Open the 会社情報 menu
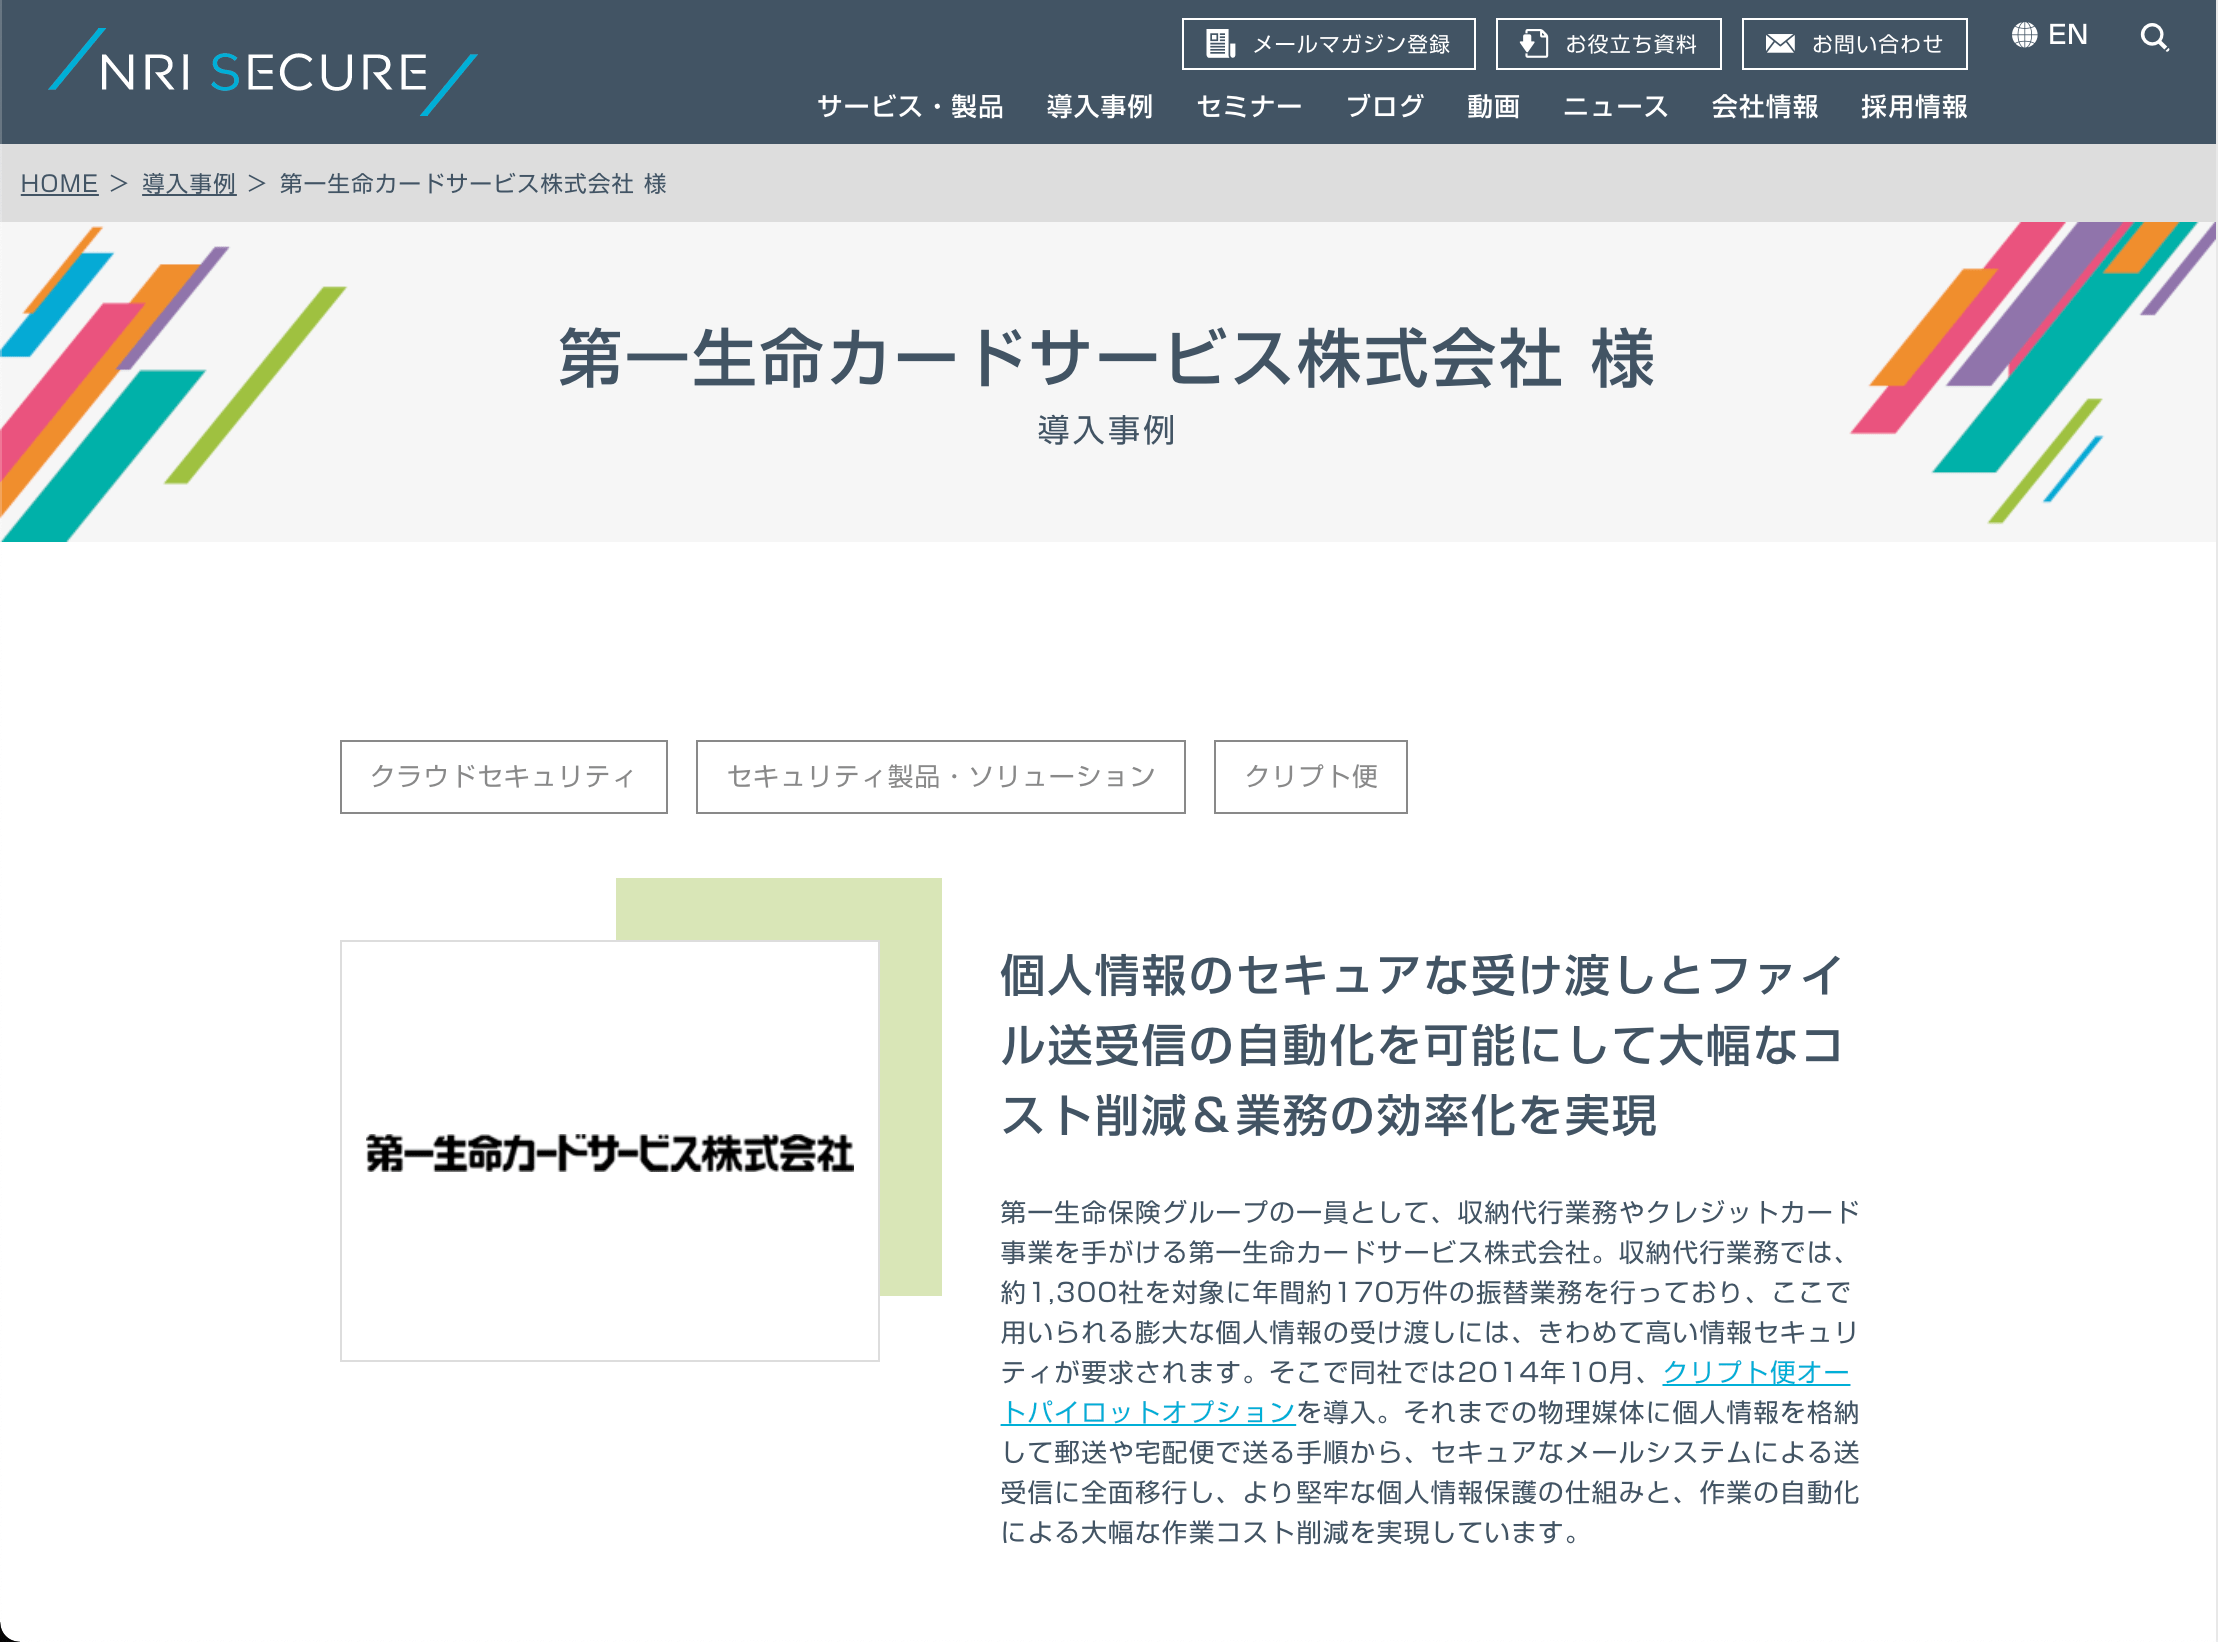The height and width of the screenshot is (1642, 2218). [1764, 107]
